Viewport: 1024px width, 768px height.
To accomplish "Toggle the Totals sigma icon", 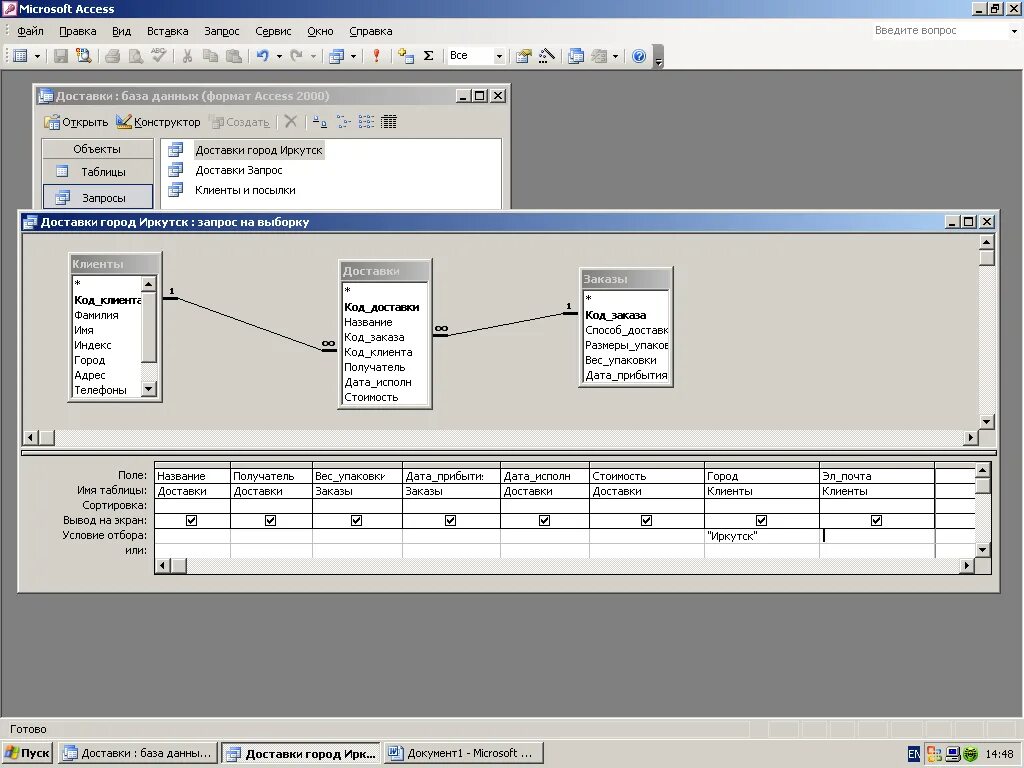I will 428,56.
